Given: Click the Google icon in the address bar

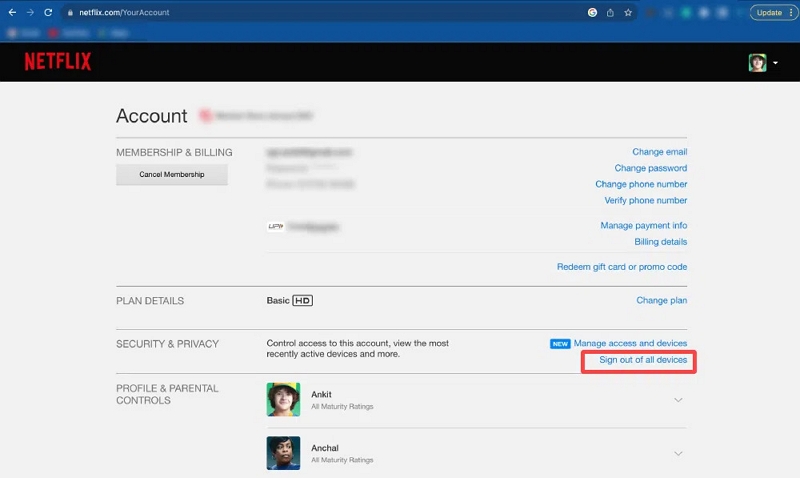Looking at the screenshot, I should pyautogui.click(x=592, y=12).
